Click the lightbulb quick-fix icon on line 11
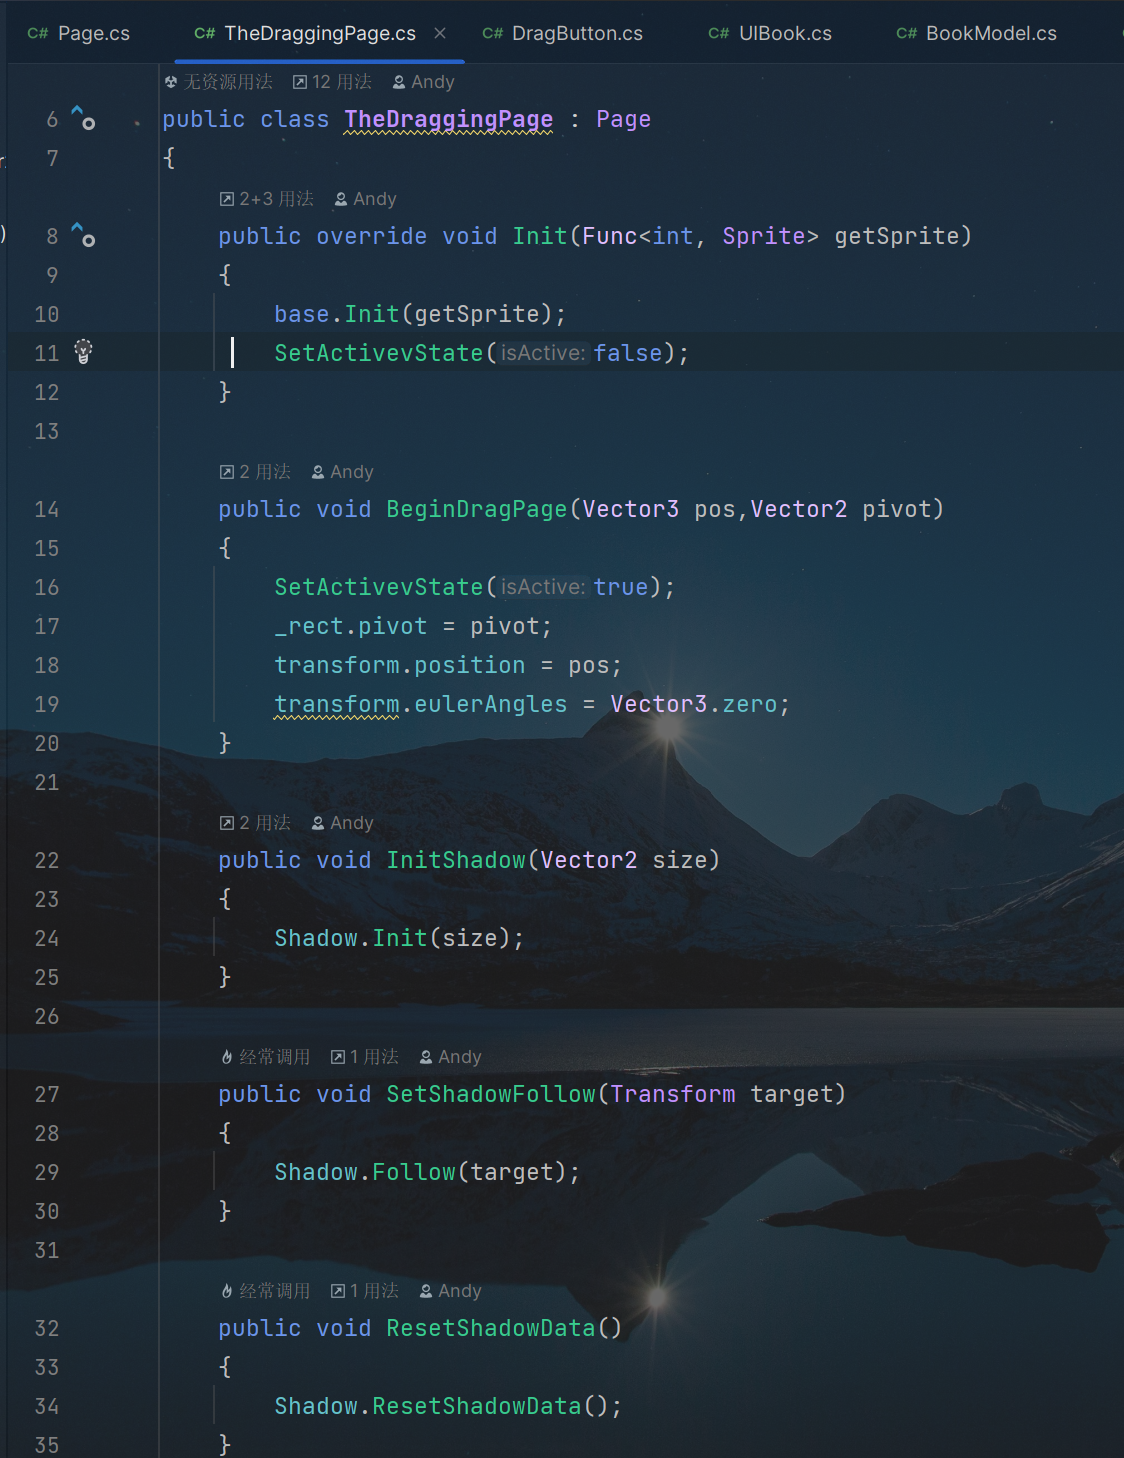Screen dimensions: 1124x1458 (x=83, y=352)
